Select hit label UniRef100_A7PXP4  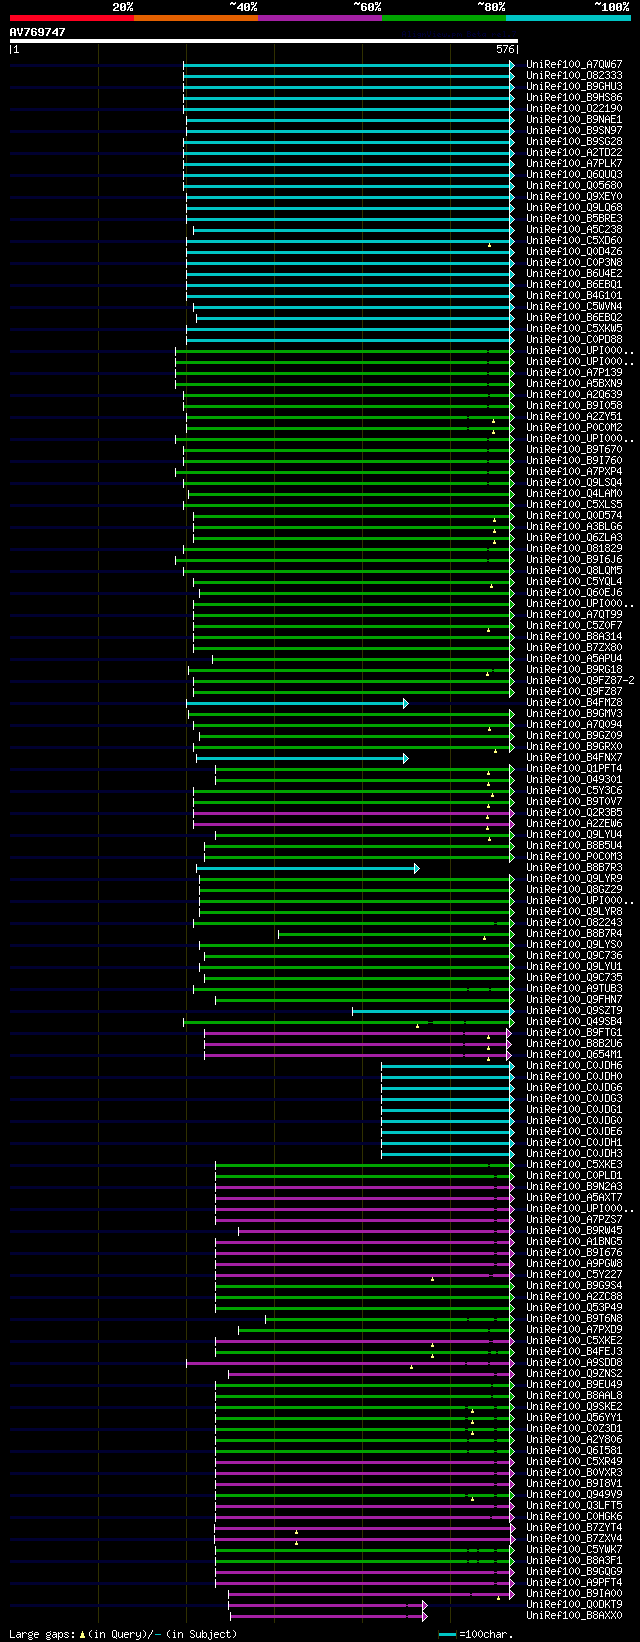coord(574,472)
